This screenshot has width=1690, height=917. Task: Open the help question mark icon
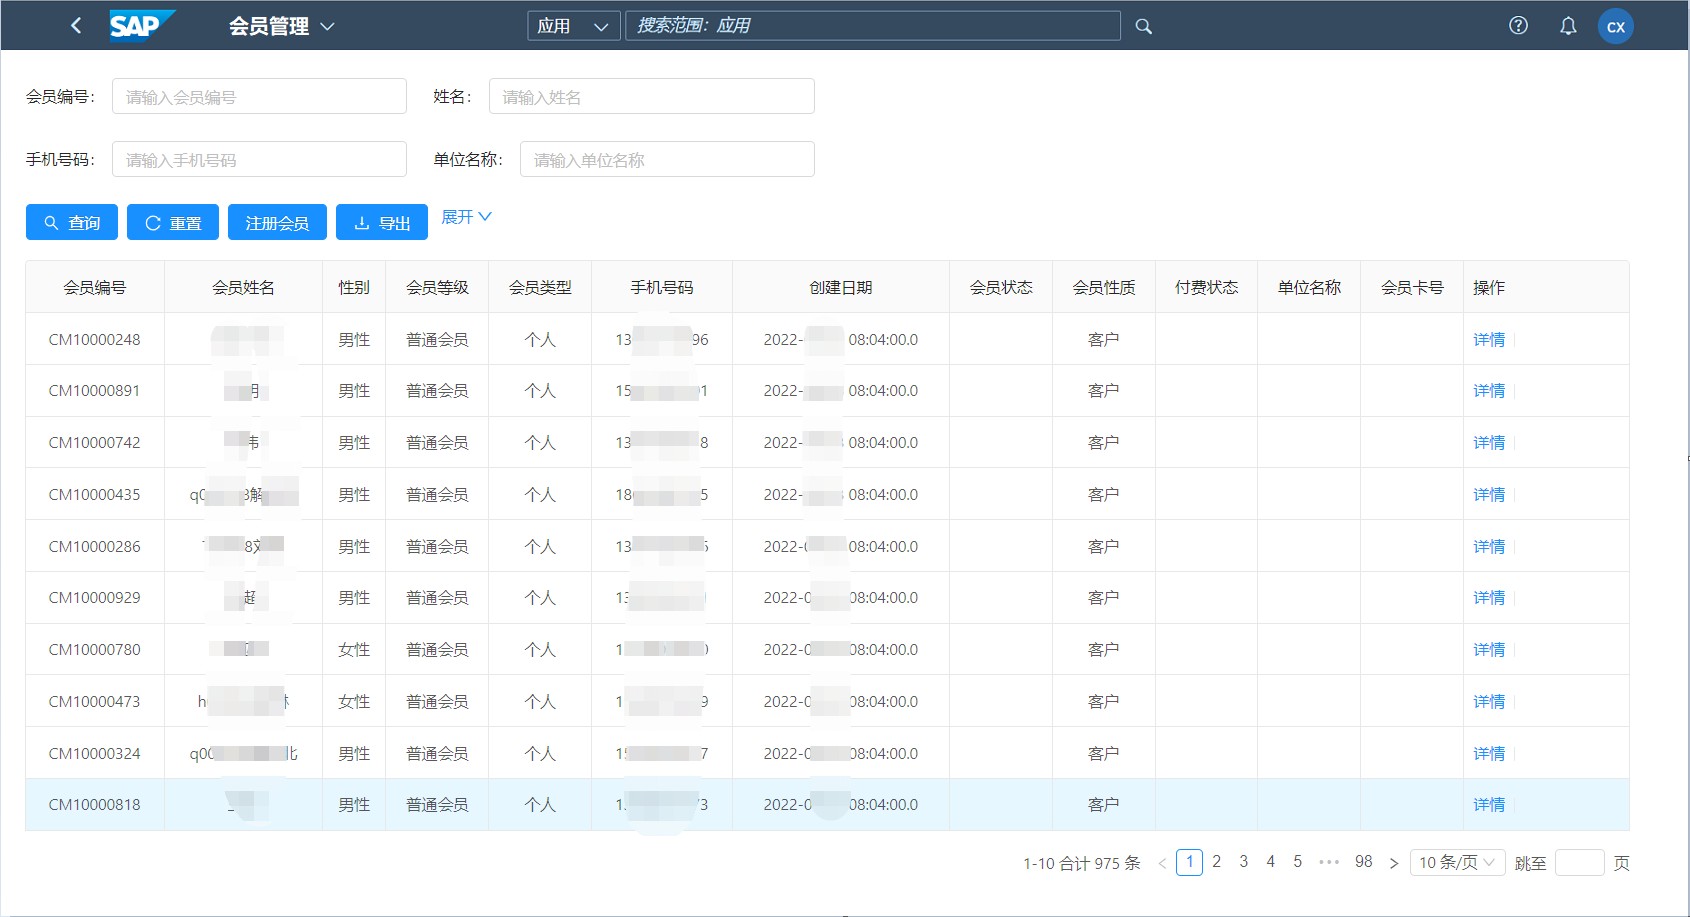coord(1518,26)
